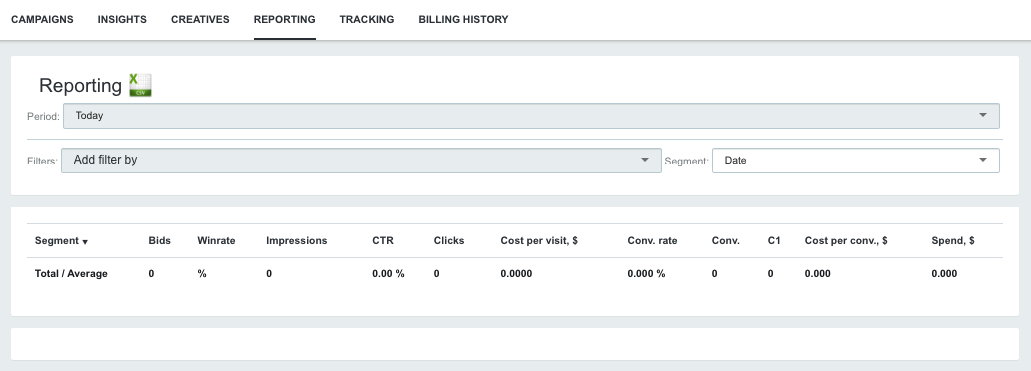Select the Reporting tab
Viewport: 1031px width, 371px height.
(285, 20)
